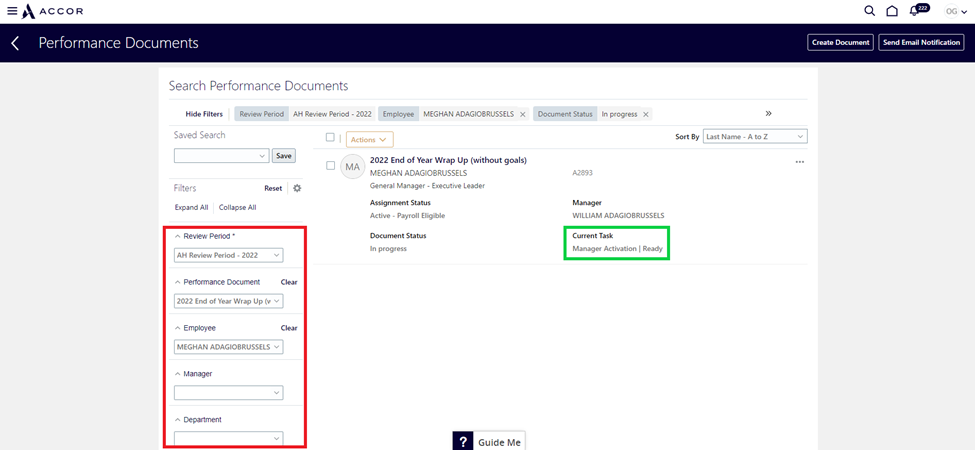
Task: Open the AH Review Period - 2022 dropdown
Action: [x=229, y=255]
